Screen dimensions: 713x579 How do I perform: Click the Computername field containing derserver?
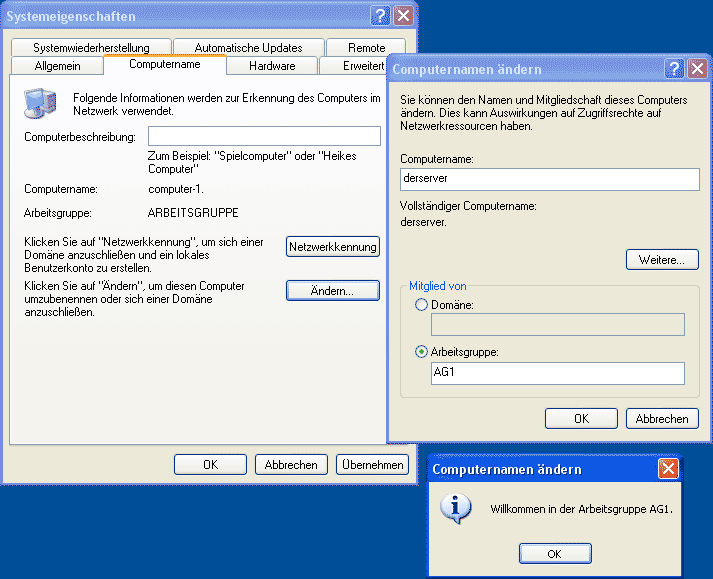pos(549,178)
